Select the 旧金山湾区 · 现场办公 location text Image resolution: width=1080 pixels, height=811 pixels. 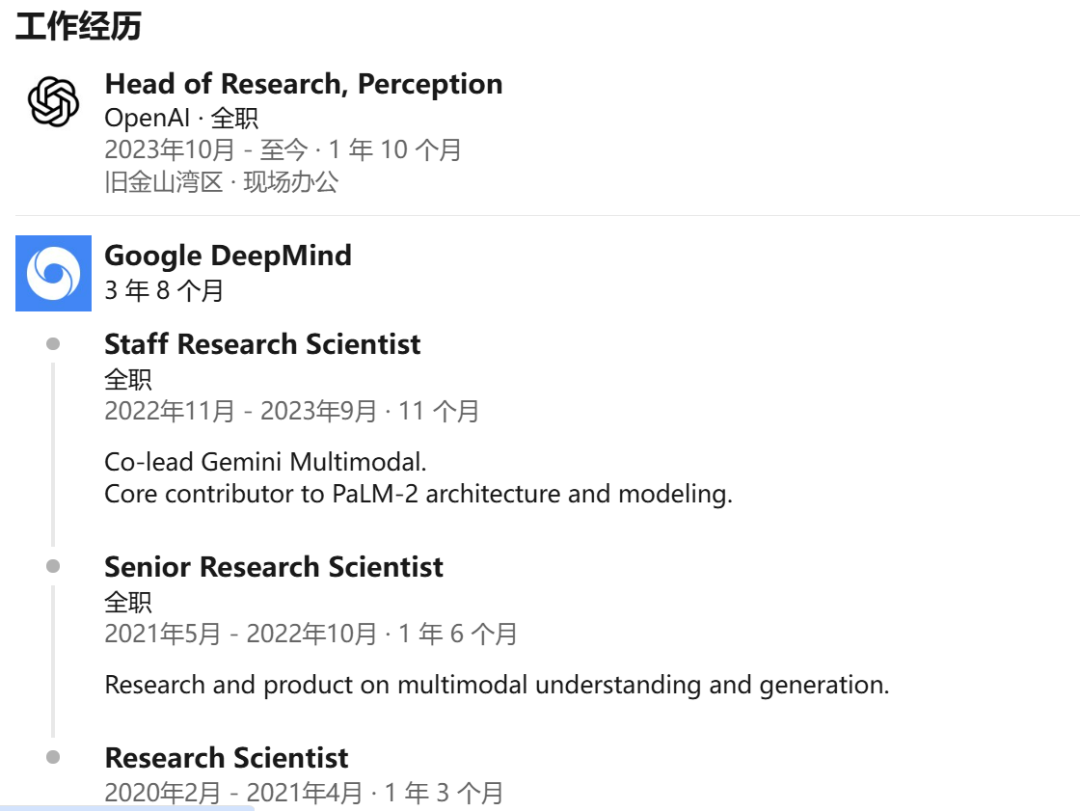click(x=221, y=182)
